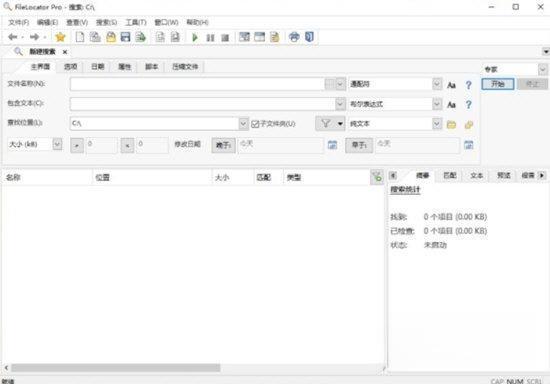Open the 编辑(E) menu
550x384 pixels.
point(47,22)
